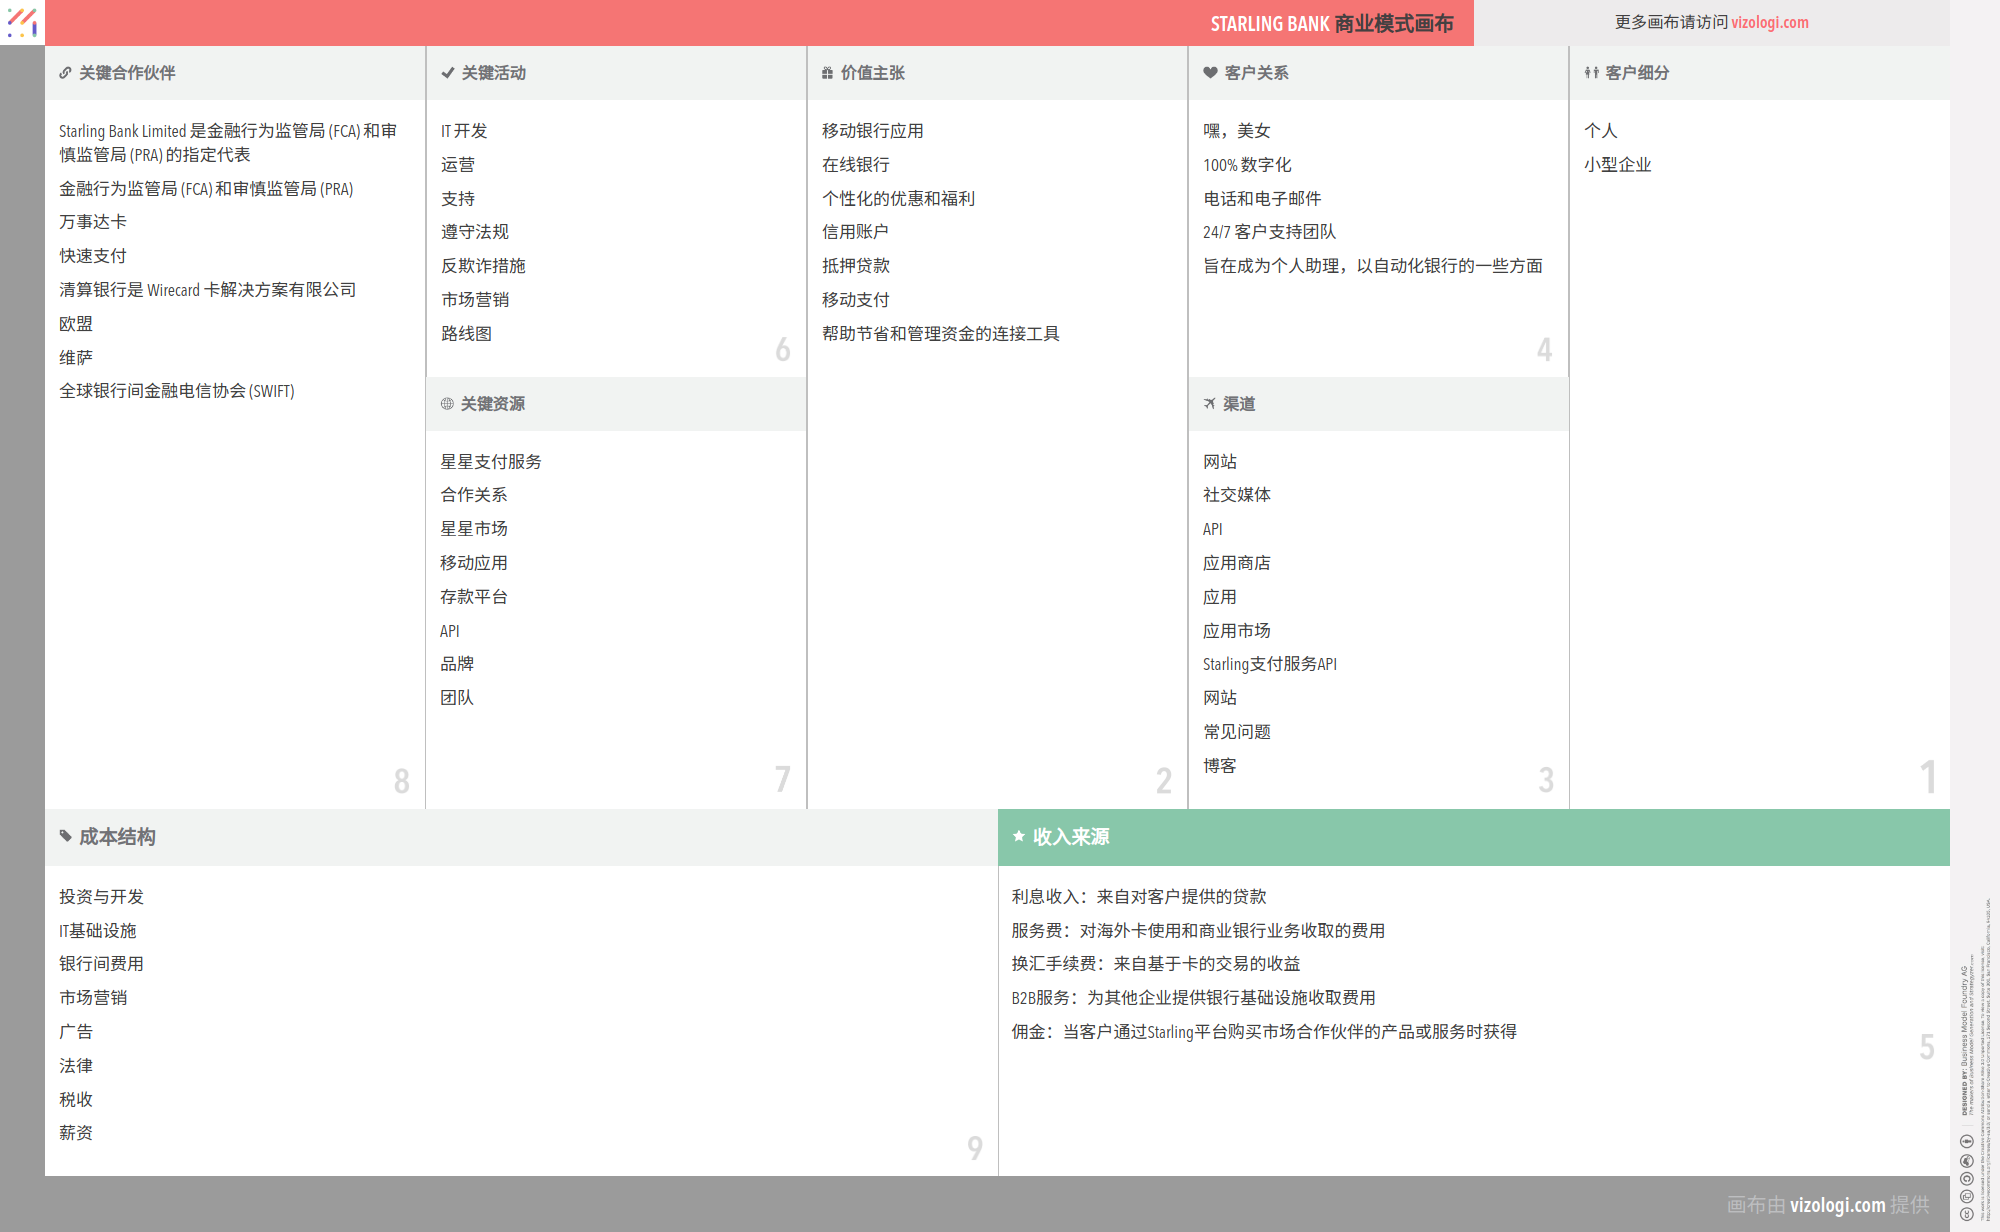Select the Starling支付服务API channel item
Screen dimensions: 2000x1232
tap(1269, 664)
